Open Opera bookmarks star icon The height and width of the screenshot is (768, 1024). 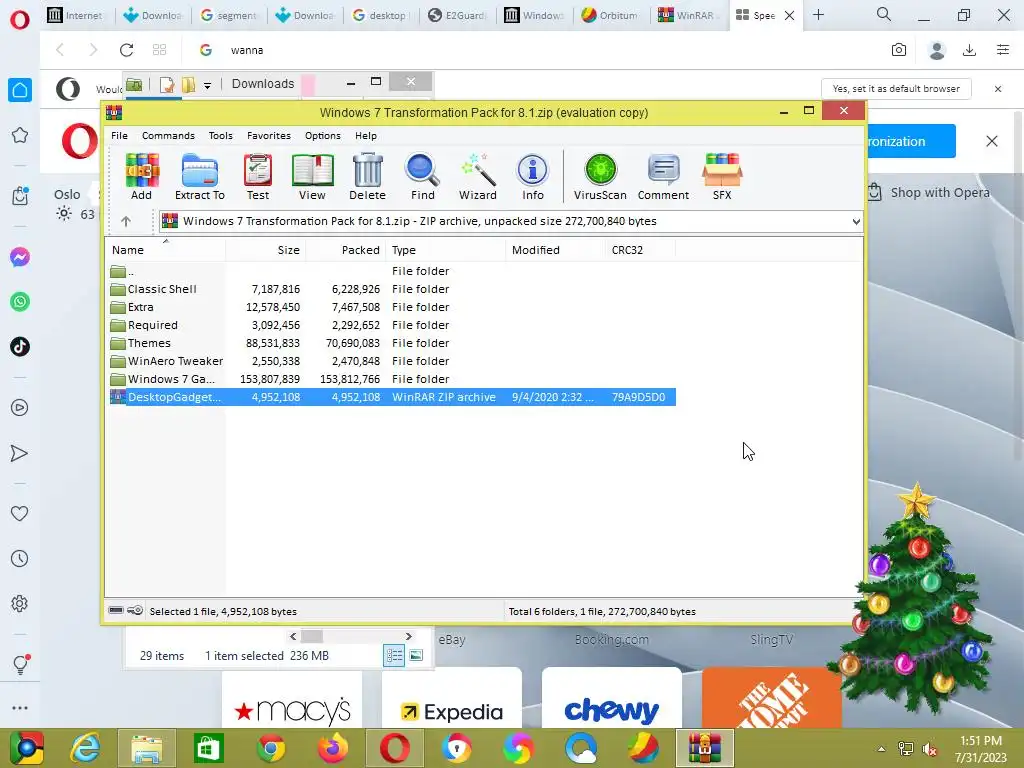tap(20, 135)
